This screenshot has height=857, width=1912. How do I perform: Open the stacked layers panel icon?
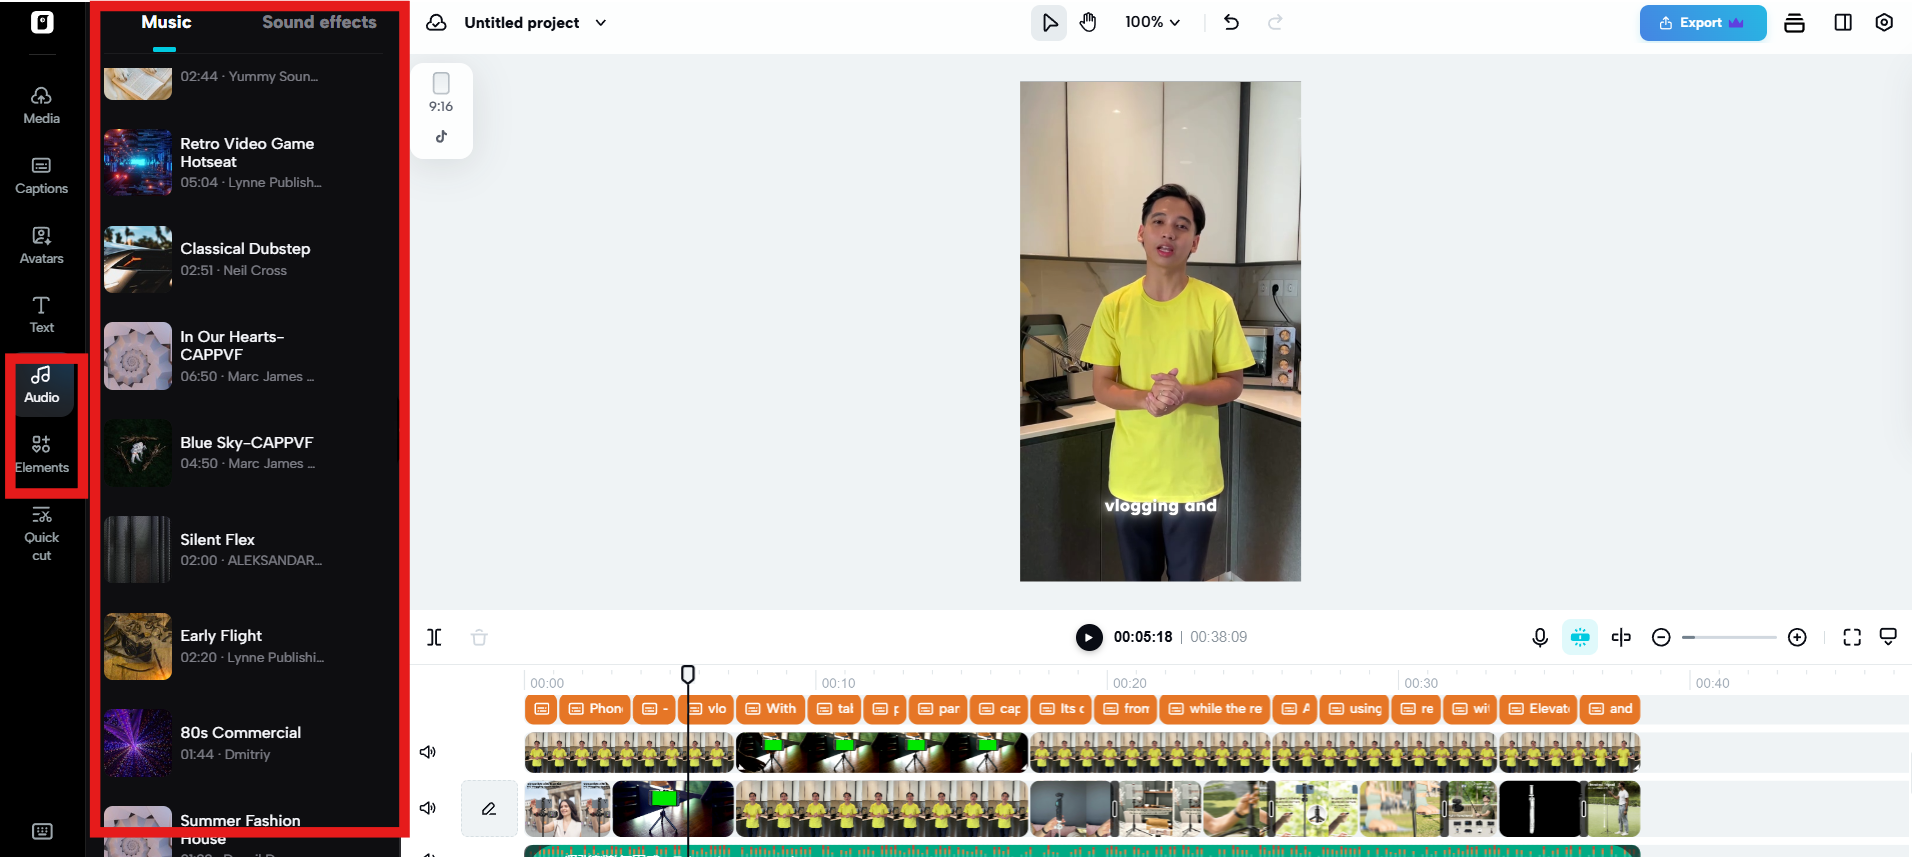click(1794, 22)
